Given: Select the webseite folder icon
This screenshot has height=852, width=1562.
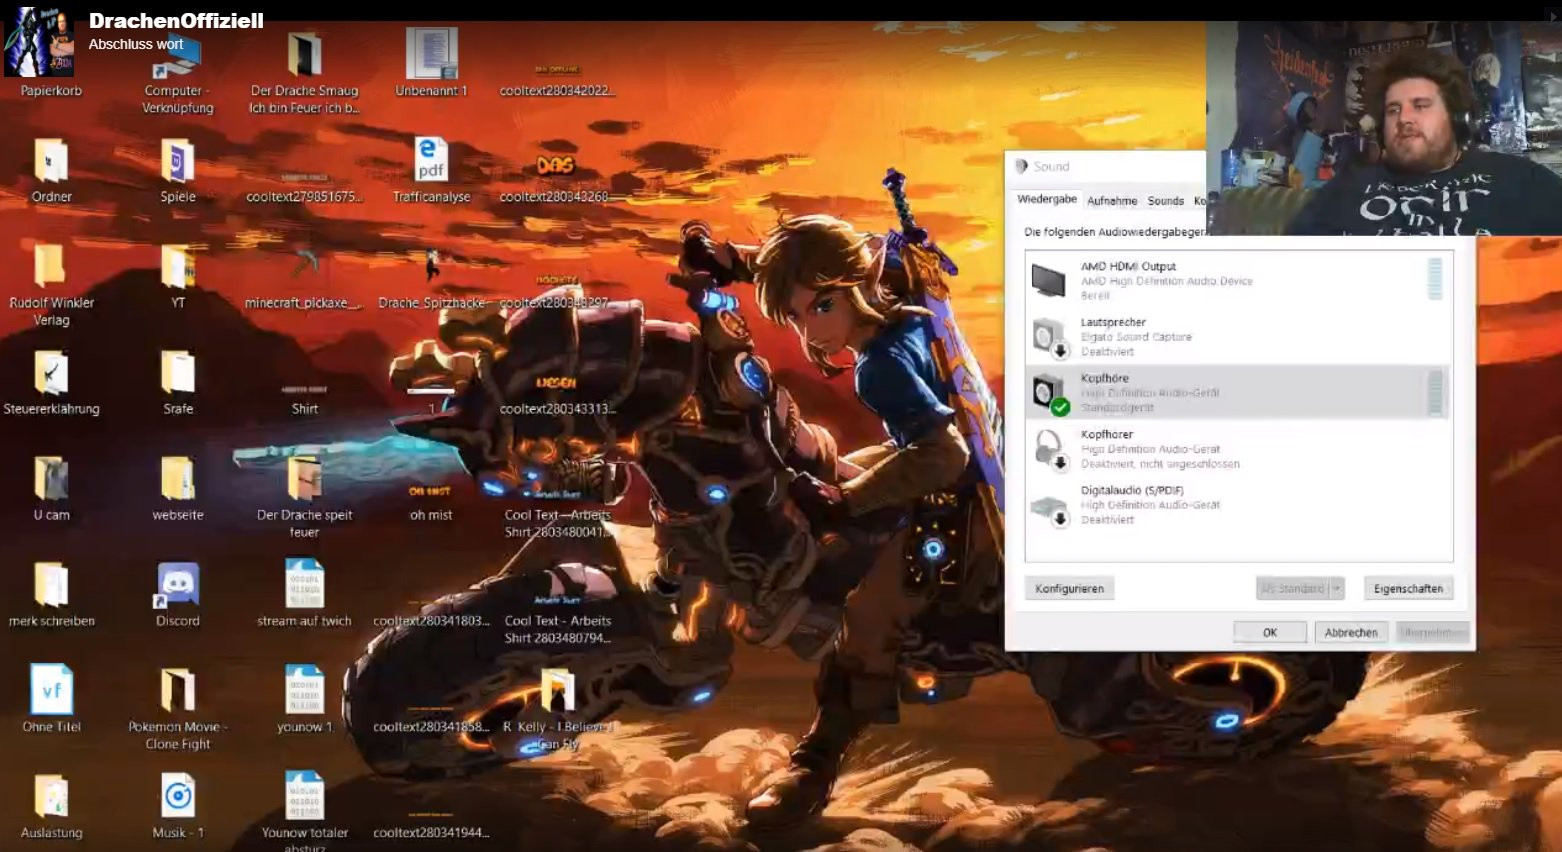Looking at the screenshot, I should point(178,489).
